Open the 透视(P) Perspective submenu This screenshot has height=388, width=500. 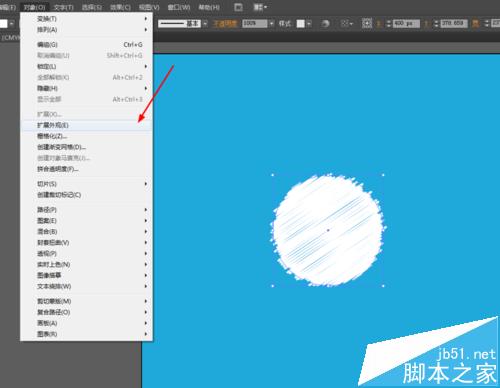(87, 254)
